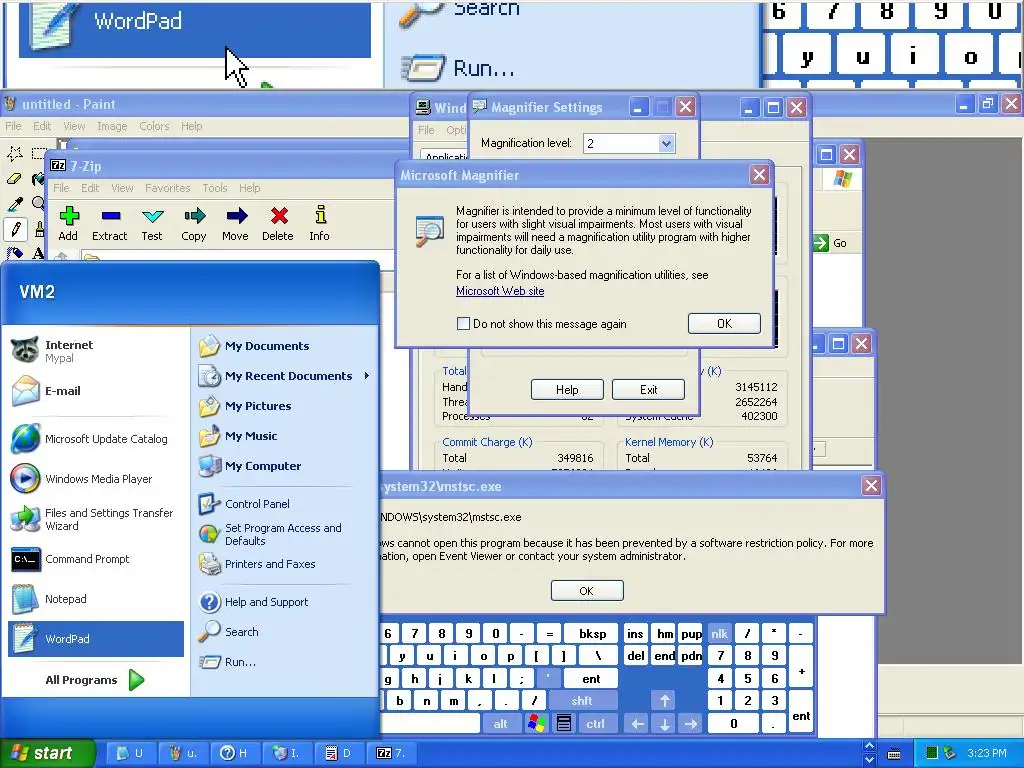Click the up arrow key on On-Screen Keyboard

664,701
